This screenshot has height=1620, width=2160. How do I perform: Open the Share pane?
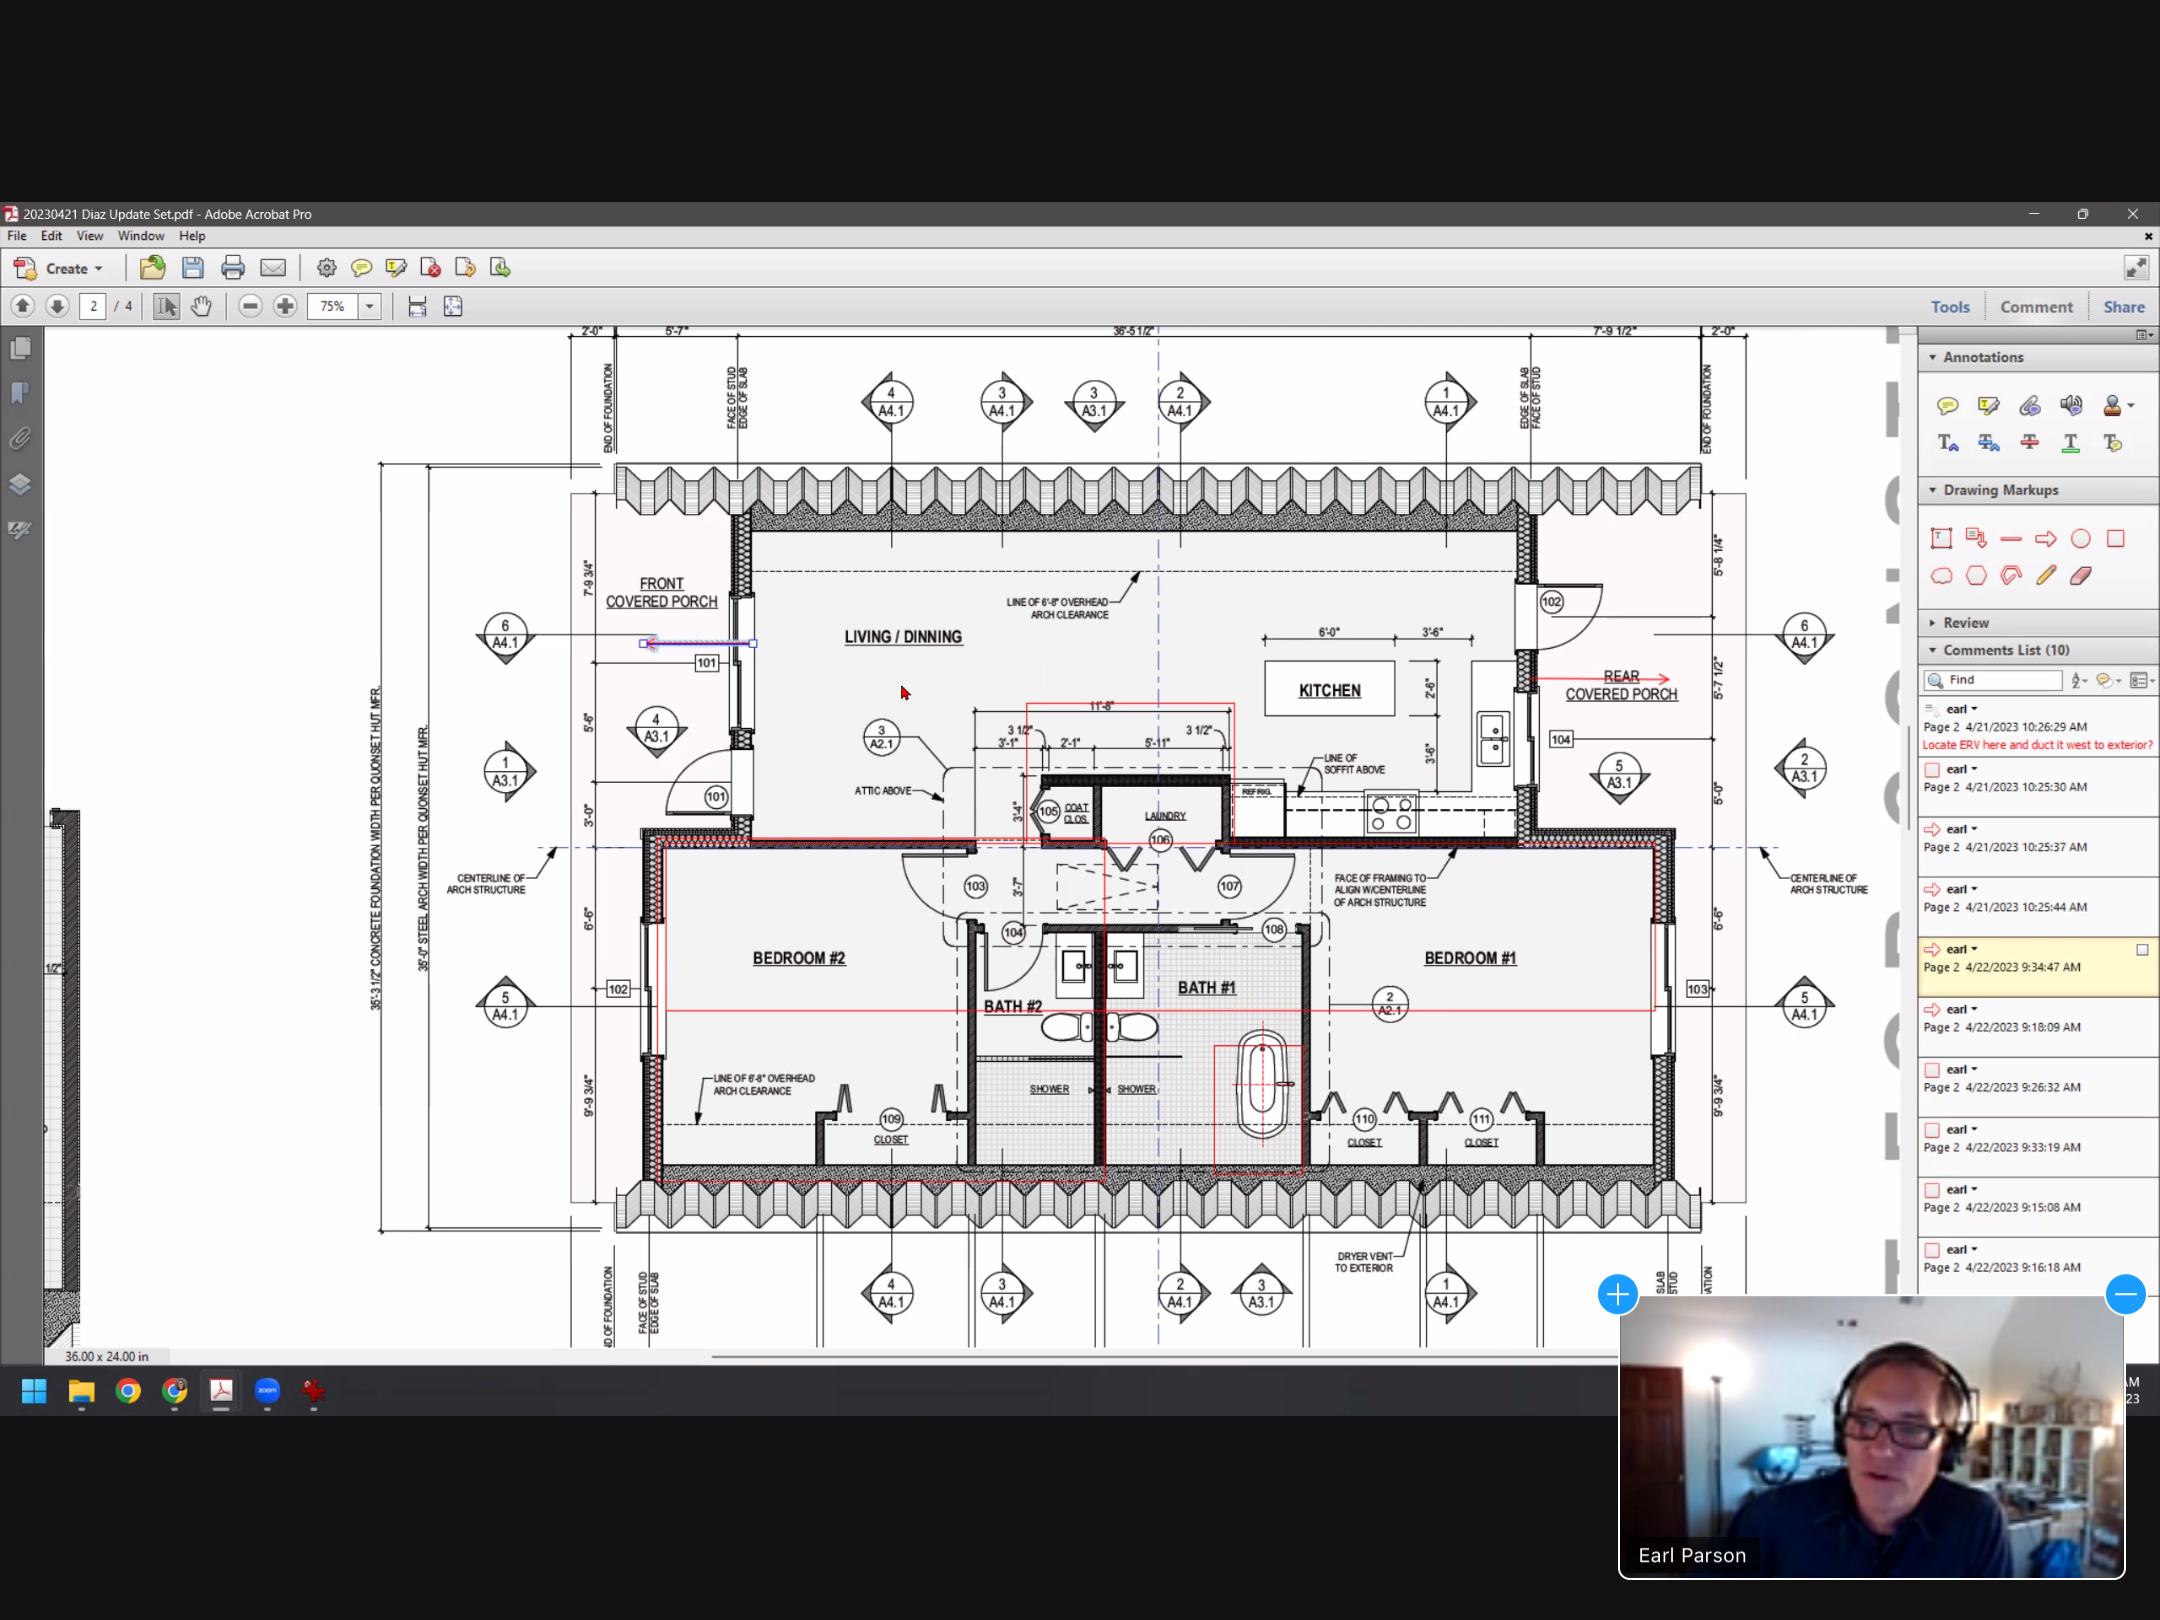(x=2123, y=307)
